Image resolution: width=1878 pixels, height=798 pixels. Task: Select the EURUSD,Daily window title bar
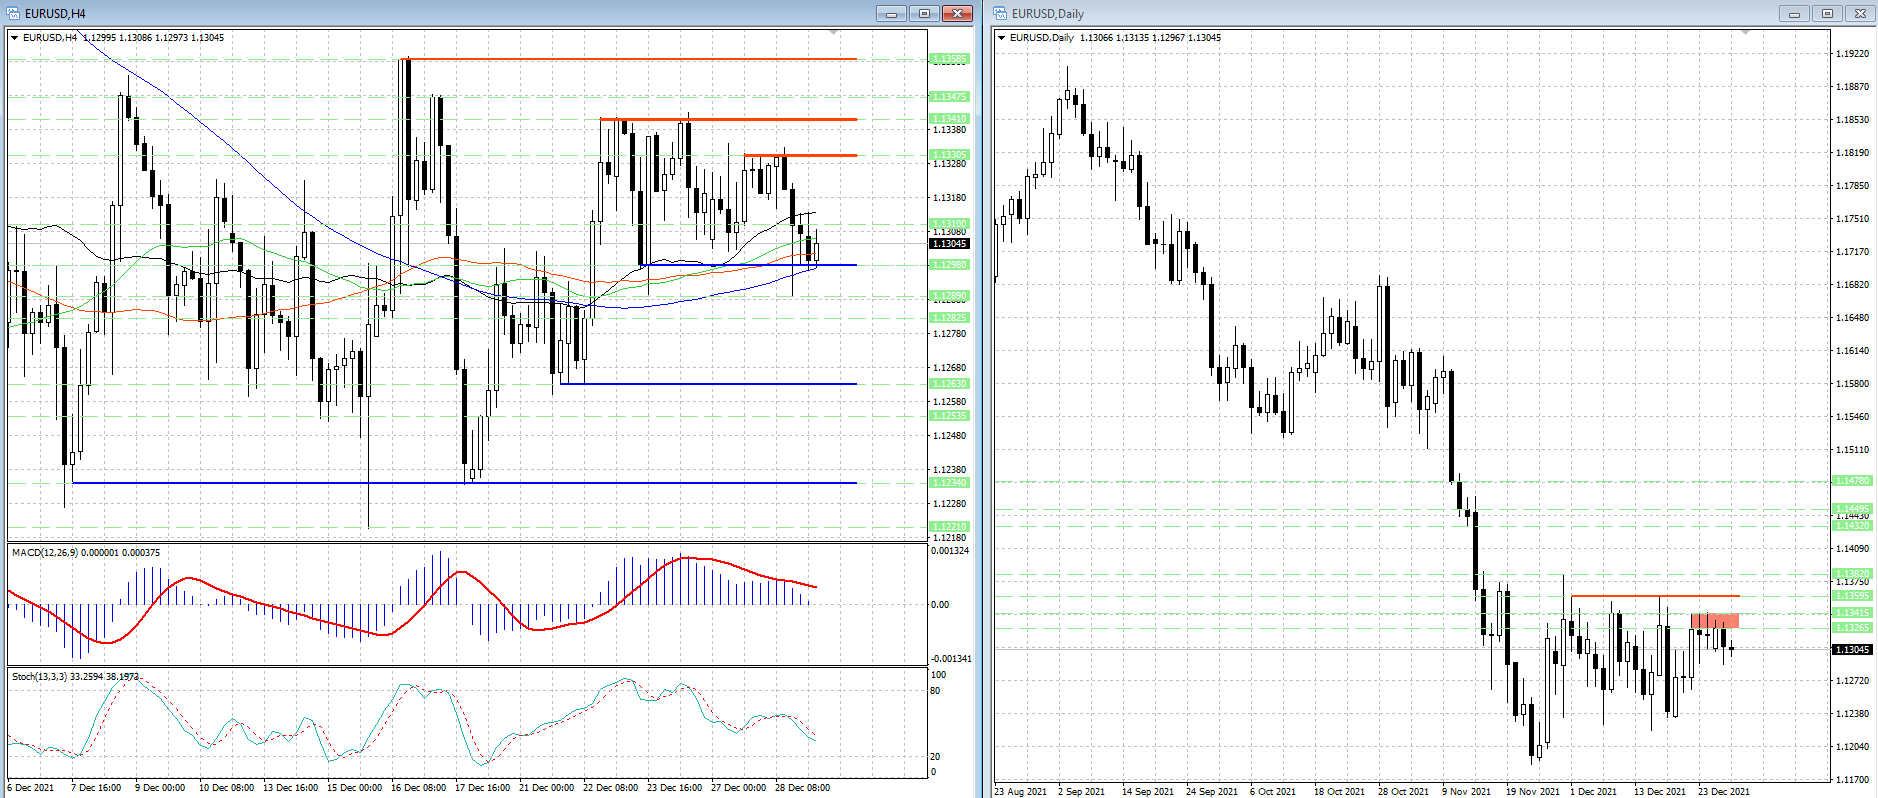(x=1400, y=13)
